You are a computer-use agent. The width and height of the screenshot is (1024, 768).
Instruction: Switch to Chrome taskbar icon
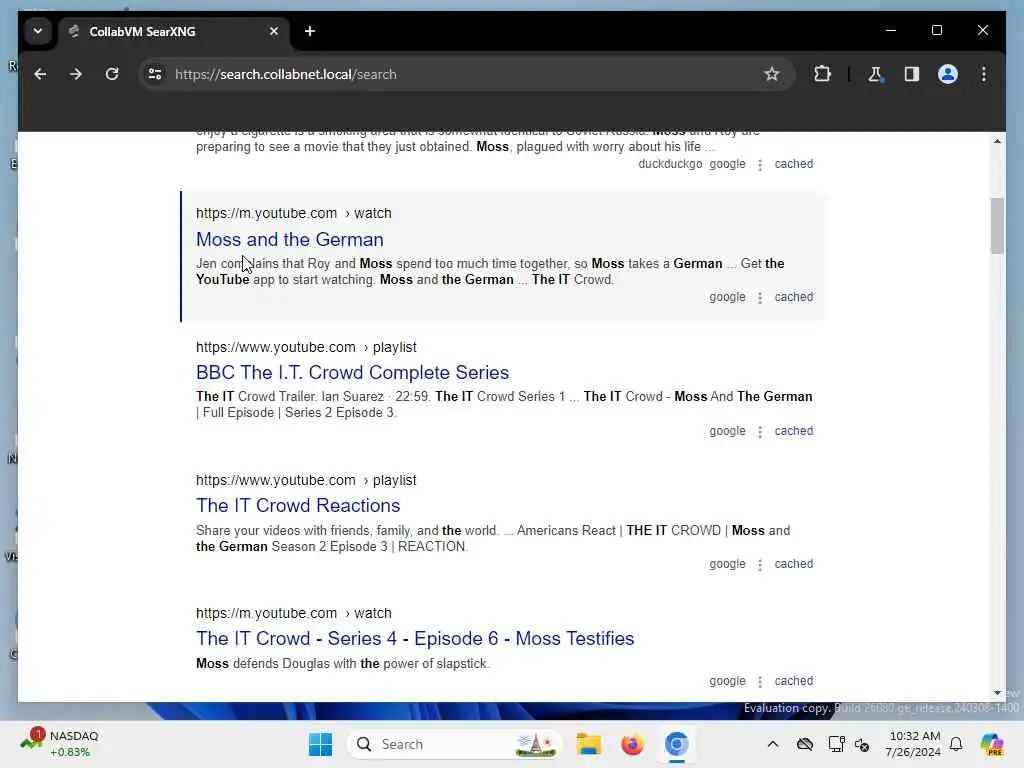(x=677, y=744)
